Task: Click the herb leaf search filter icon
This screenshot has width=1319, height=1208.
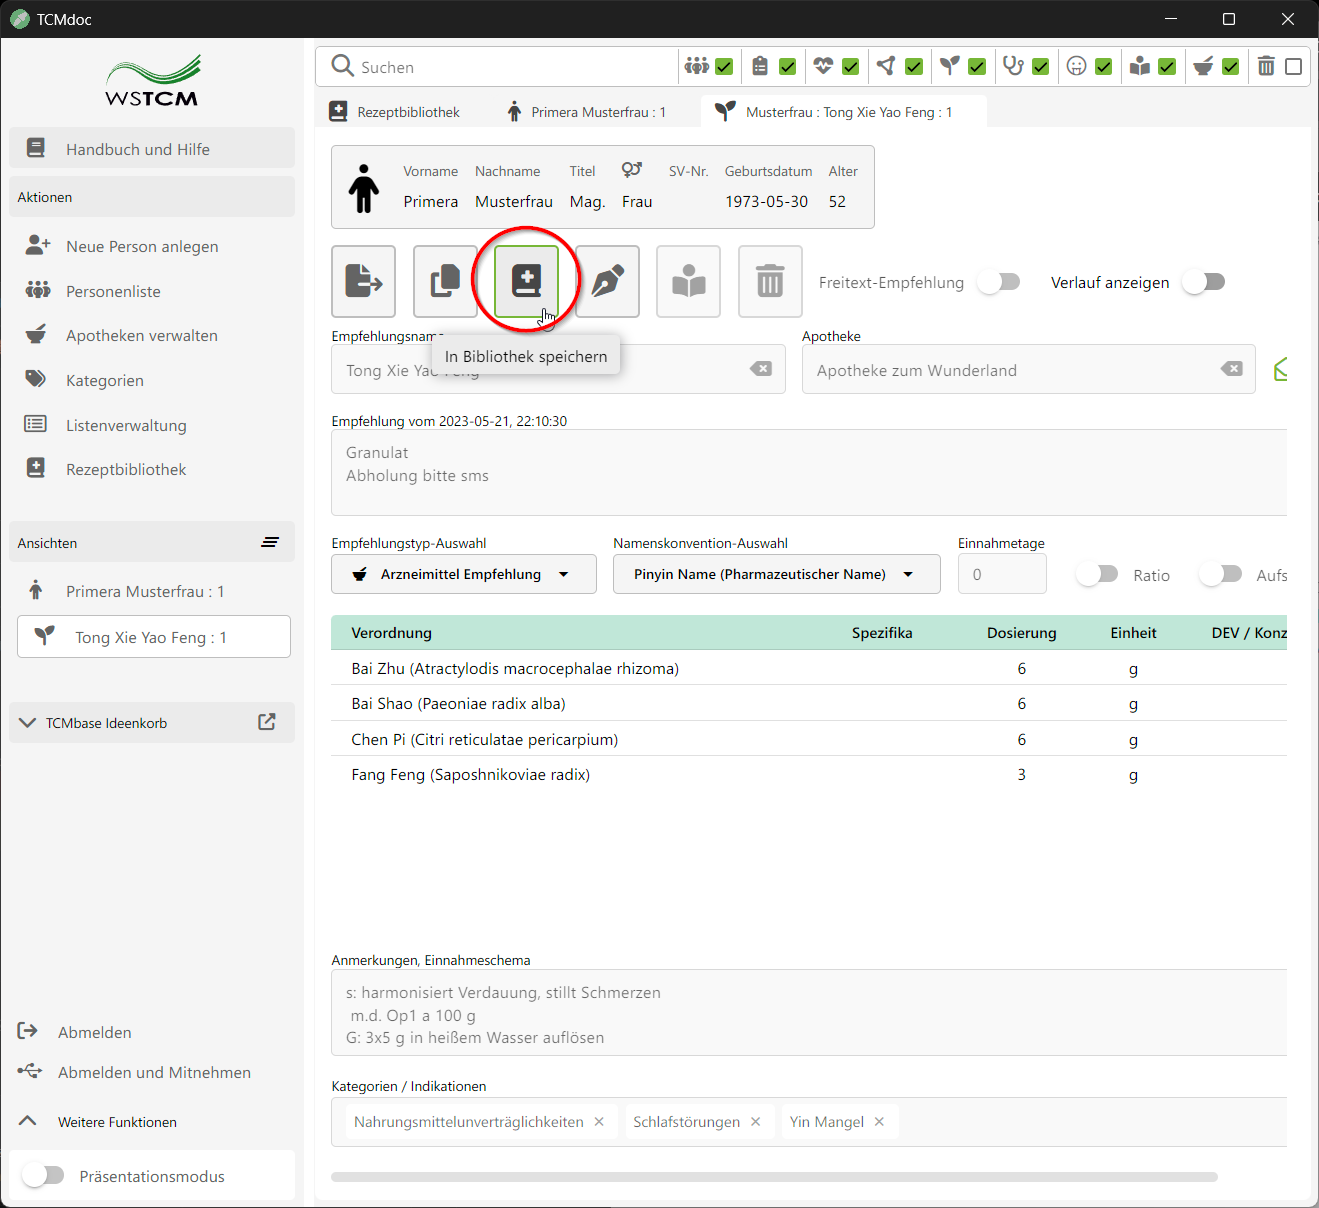Action: (x=949, y=65)
